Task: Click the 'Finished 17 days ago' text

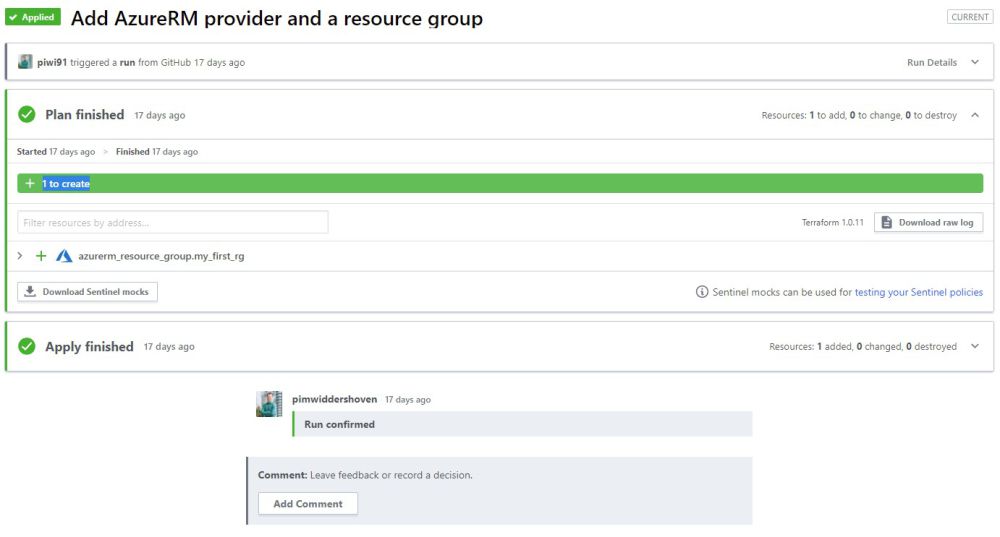Action: coord(157,152)
